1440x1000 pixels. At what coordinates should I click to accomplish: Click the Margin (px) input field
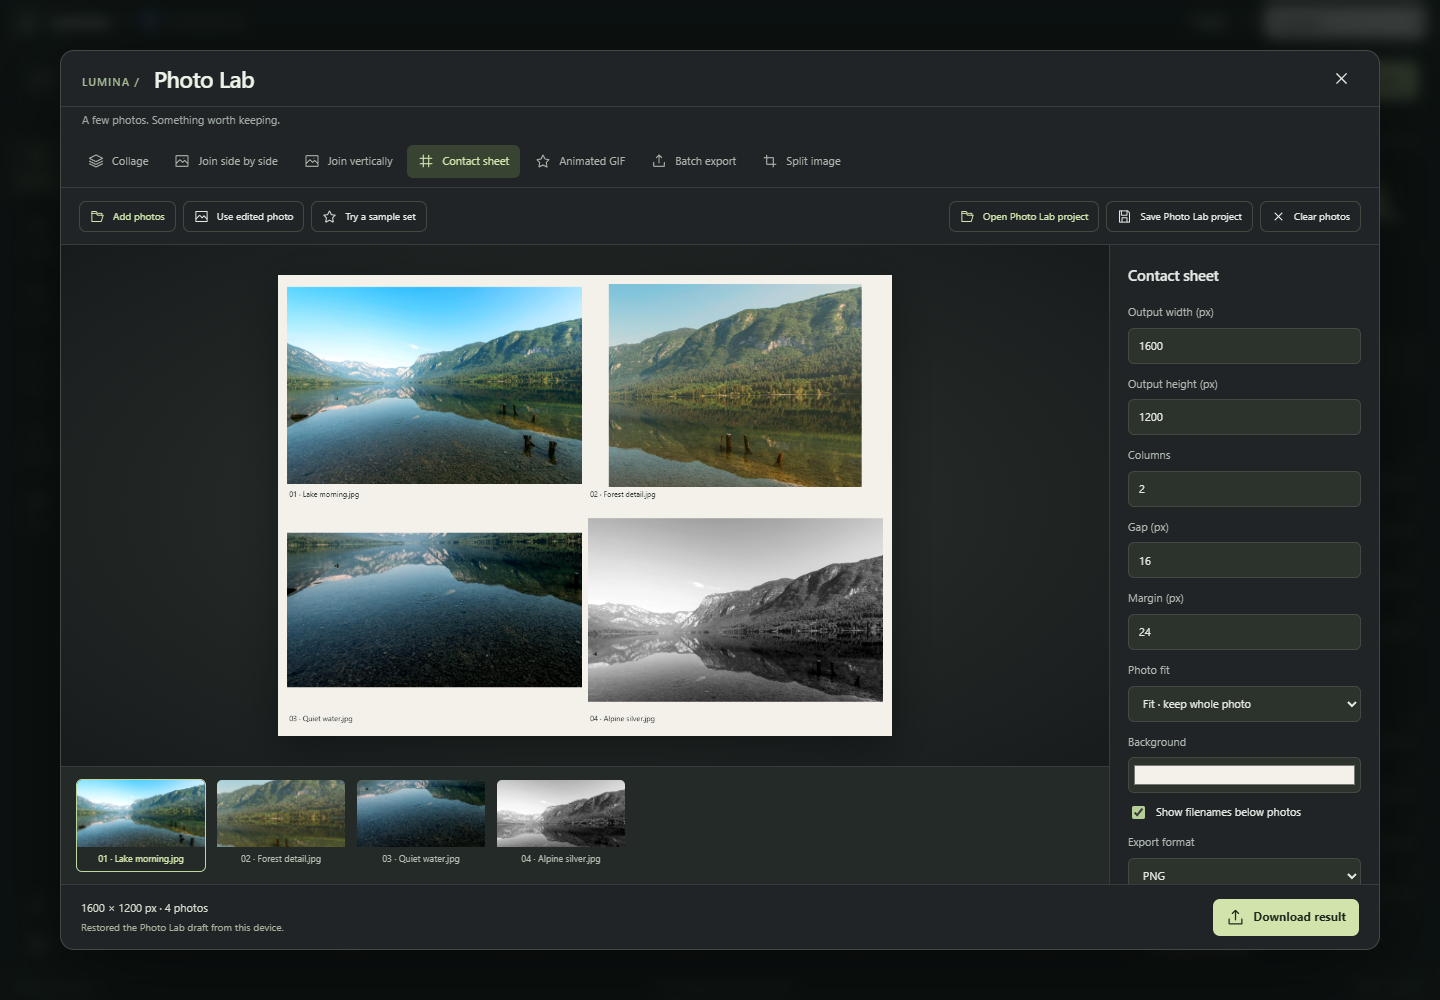click(1244, 632)
